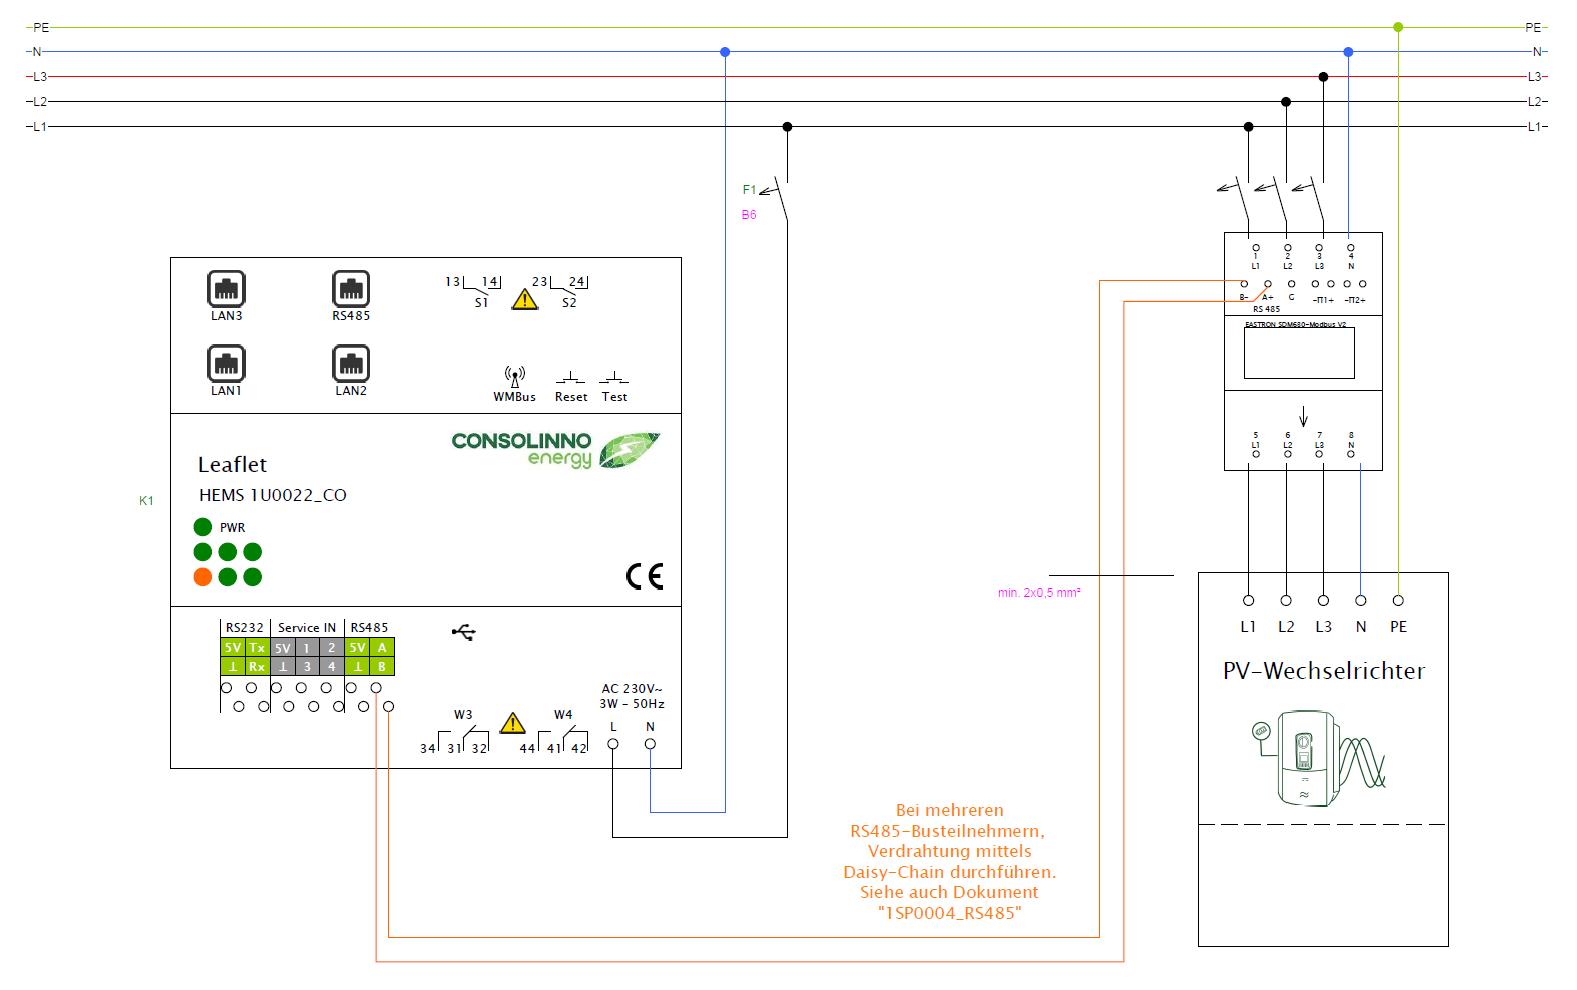
Task: Click the CE mark symbol
Action: pyautogui.click(x=645, y=576)
